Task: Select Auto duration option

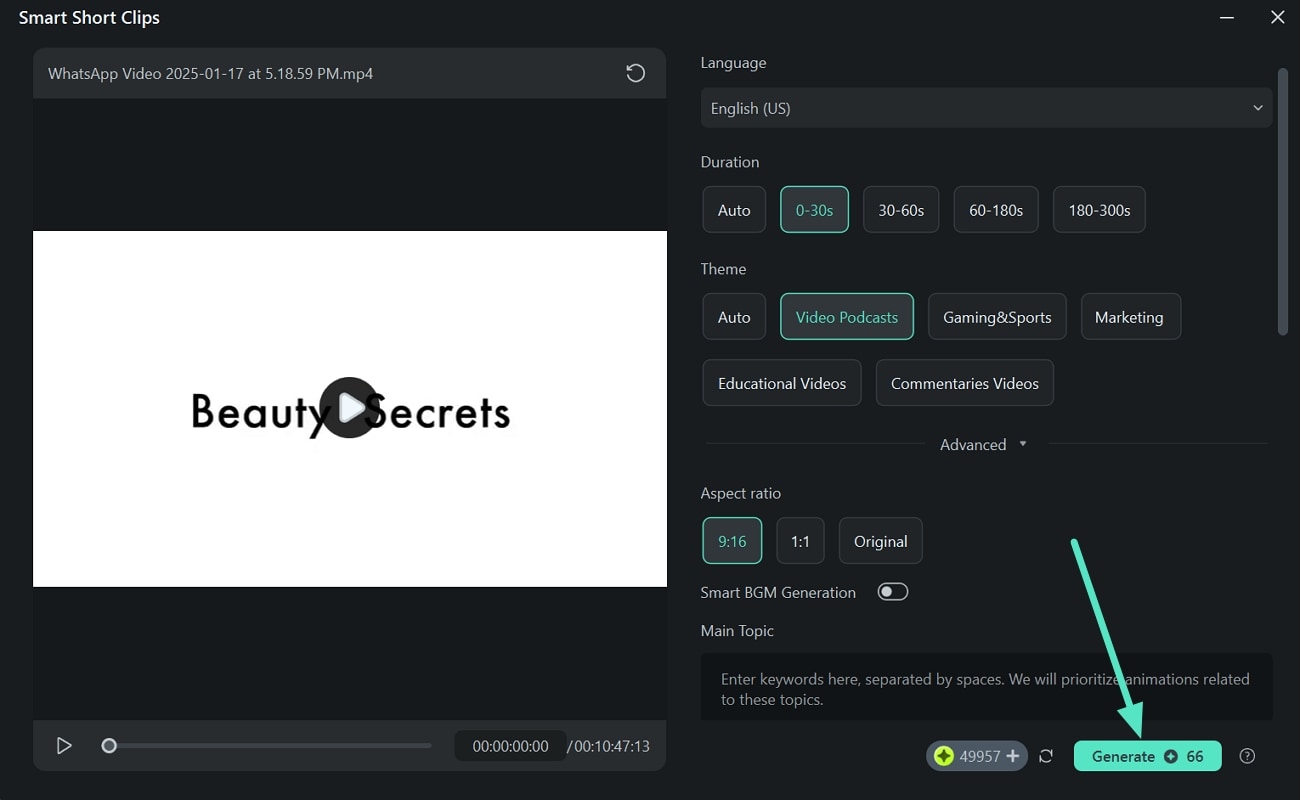Action: coord(734,210)
